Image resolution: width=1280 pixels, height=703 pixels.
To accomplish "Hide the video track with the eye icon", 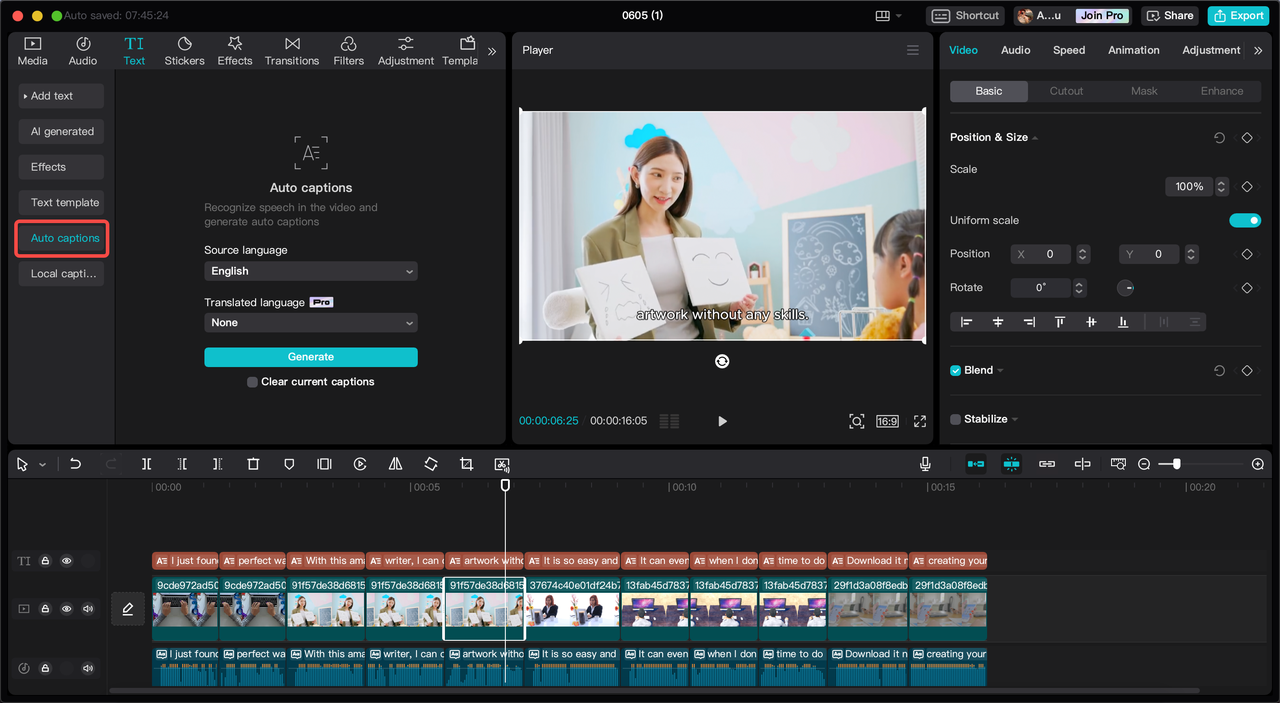I will (x=67, y=609).
